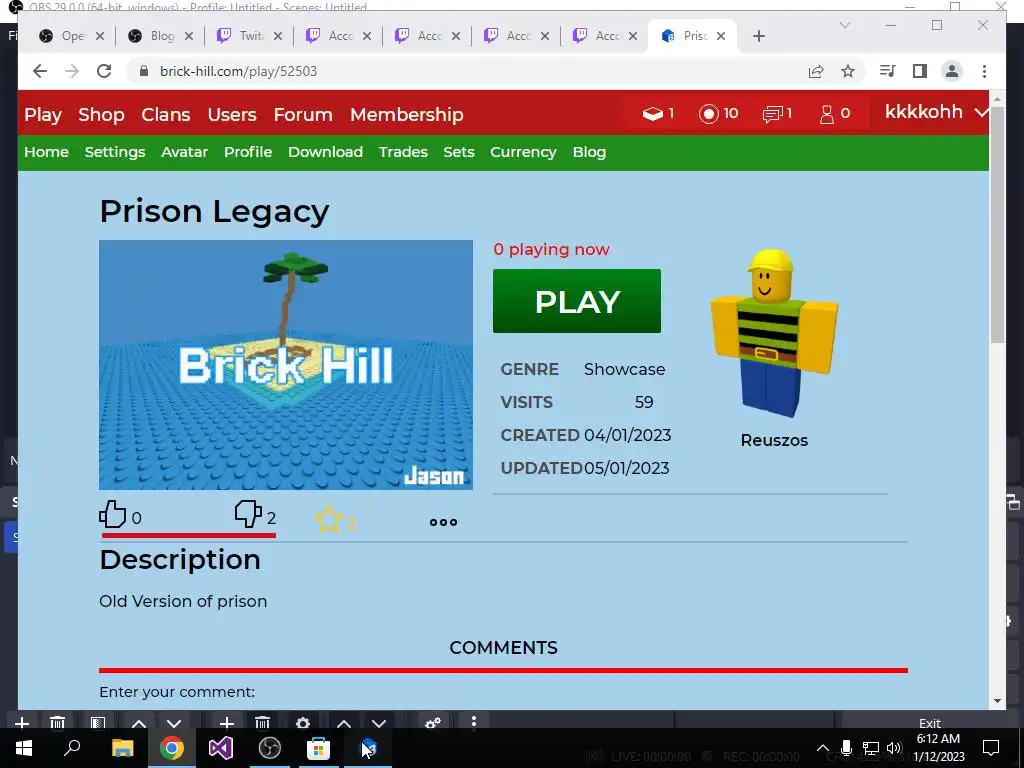Click the Reuszos avatar image
Screen dimensions: 1024x768
[x=774, y=333]
